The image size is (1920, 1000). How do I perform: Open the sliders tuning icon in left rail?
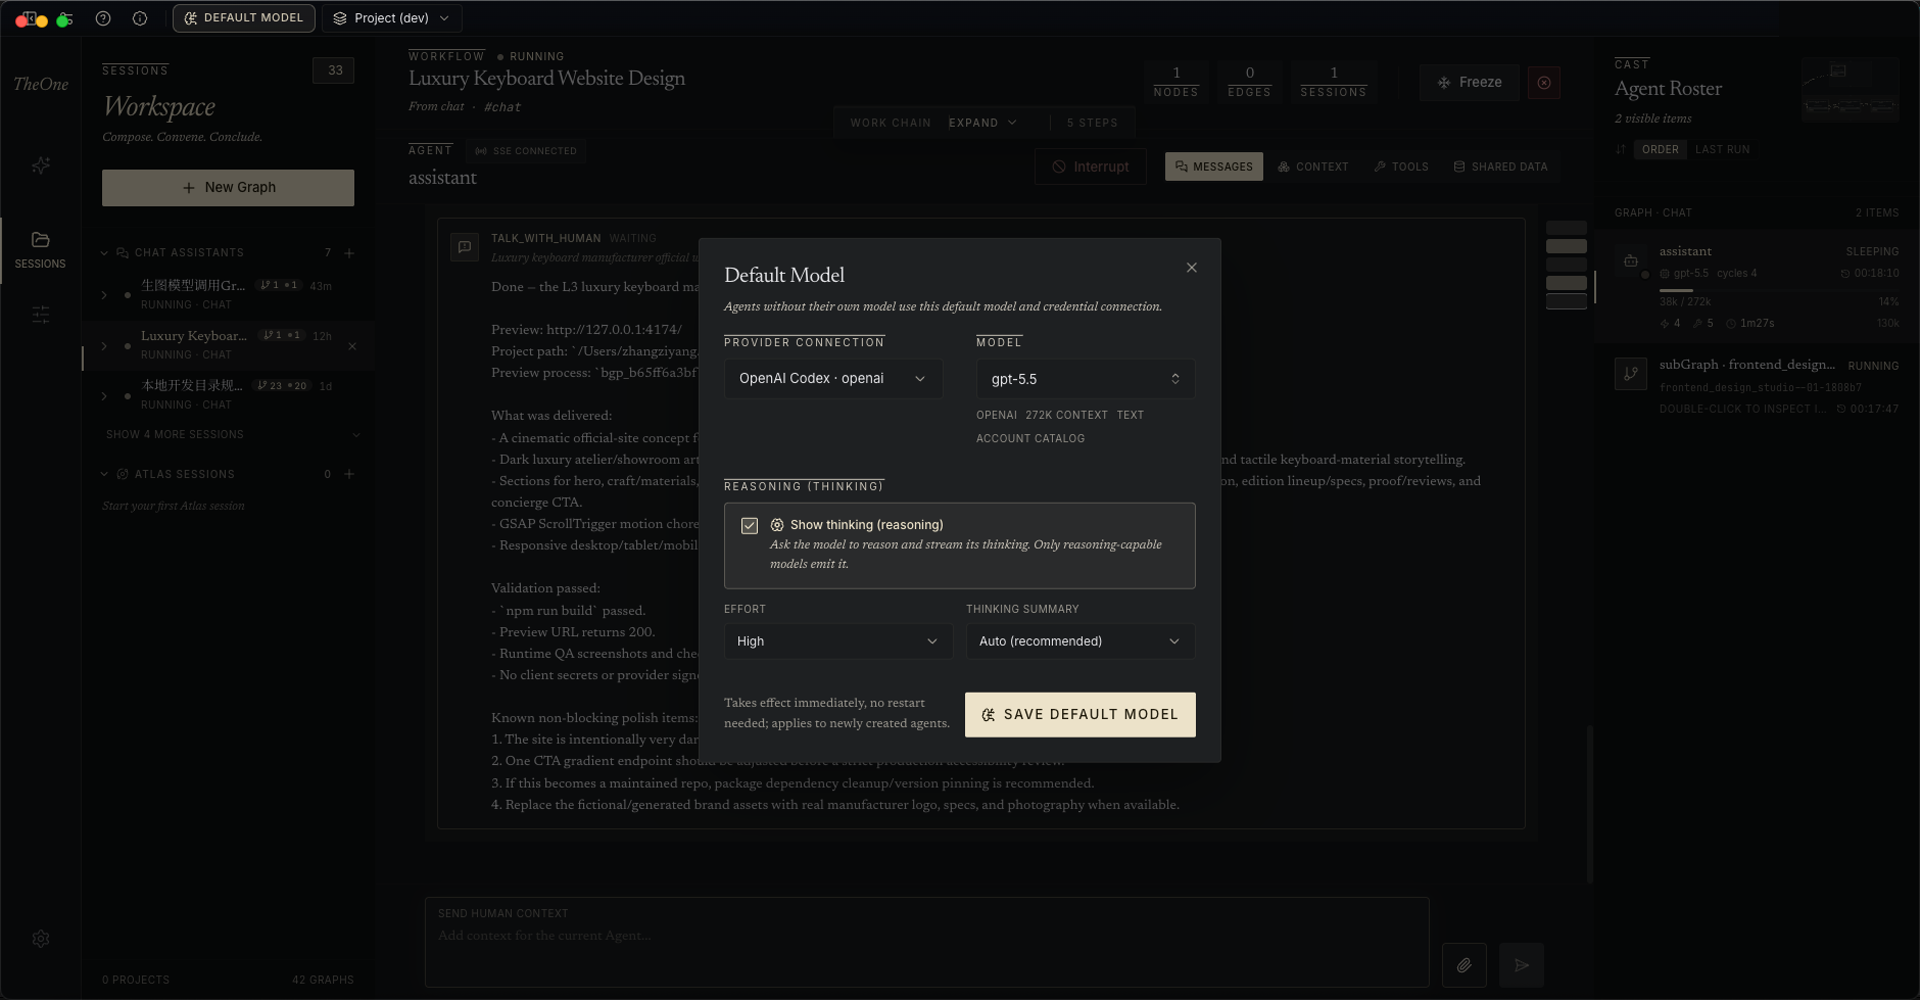41,314
